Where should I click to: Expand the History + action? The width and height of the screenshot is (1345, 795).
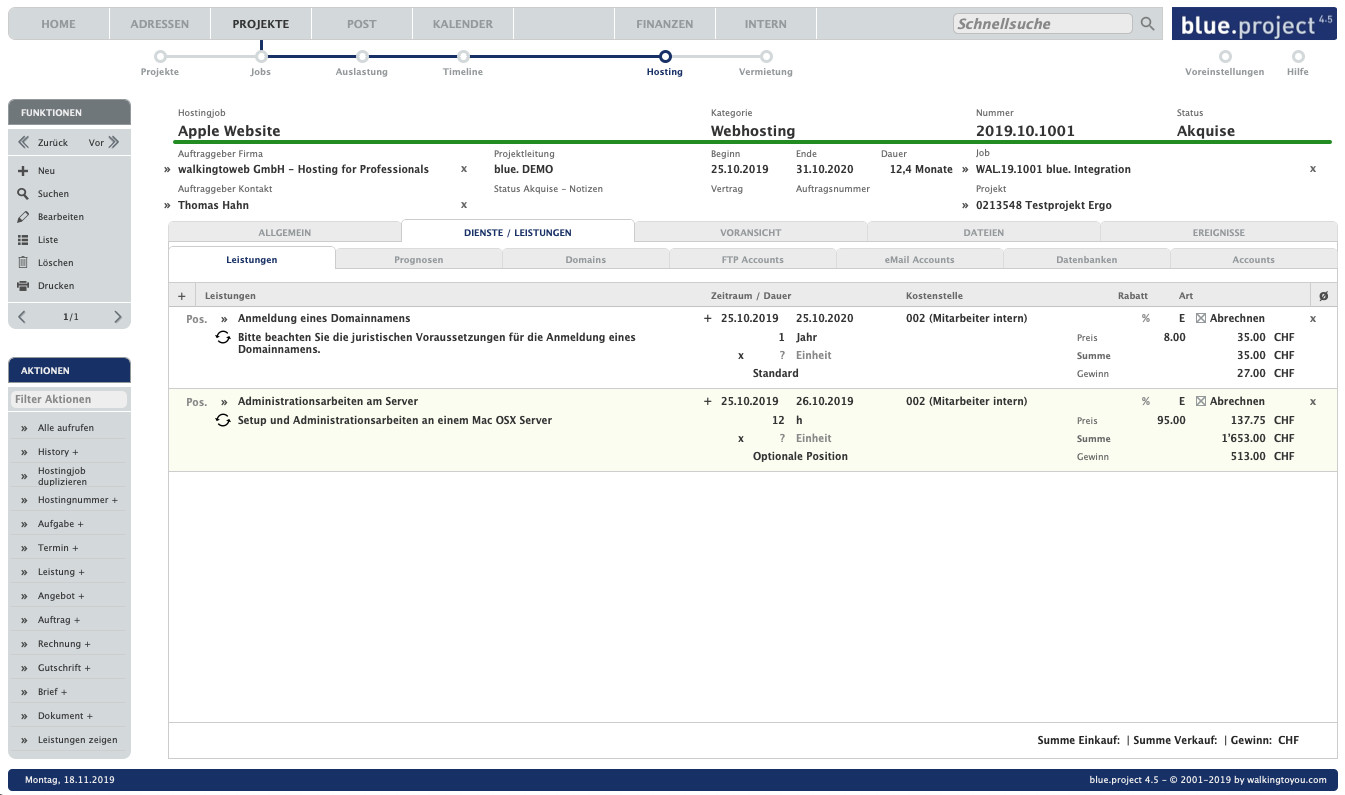pos(58,452)
